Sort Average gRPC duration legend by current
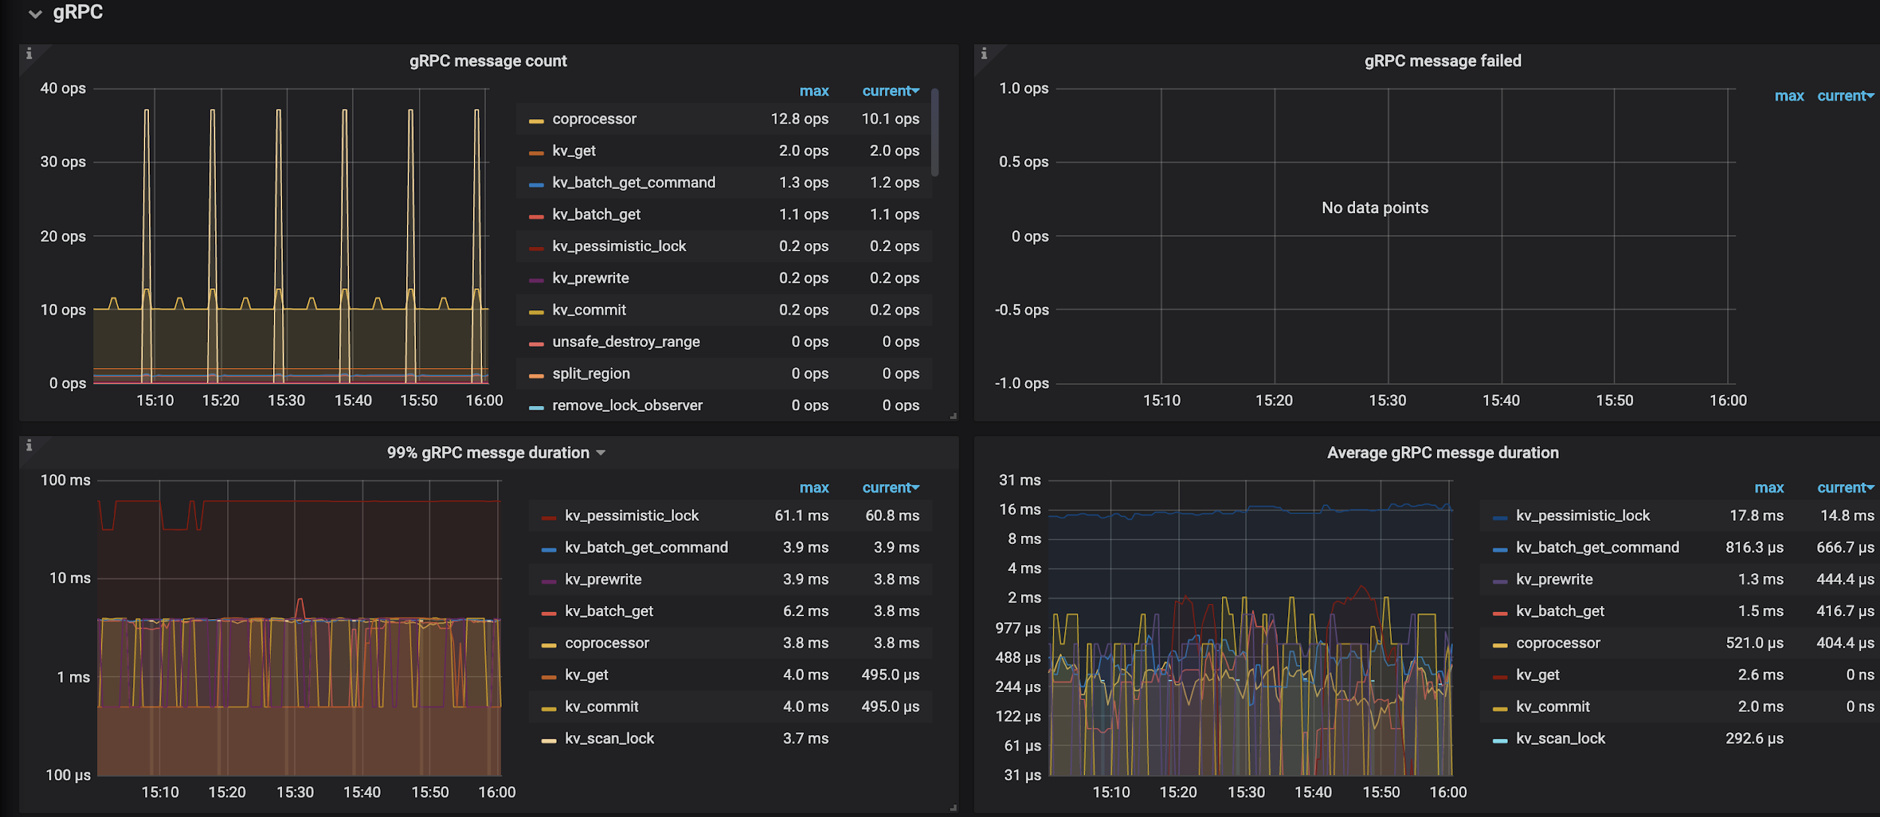Screen dimensions: 1880x817 click(1844, 488)
